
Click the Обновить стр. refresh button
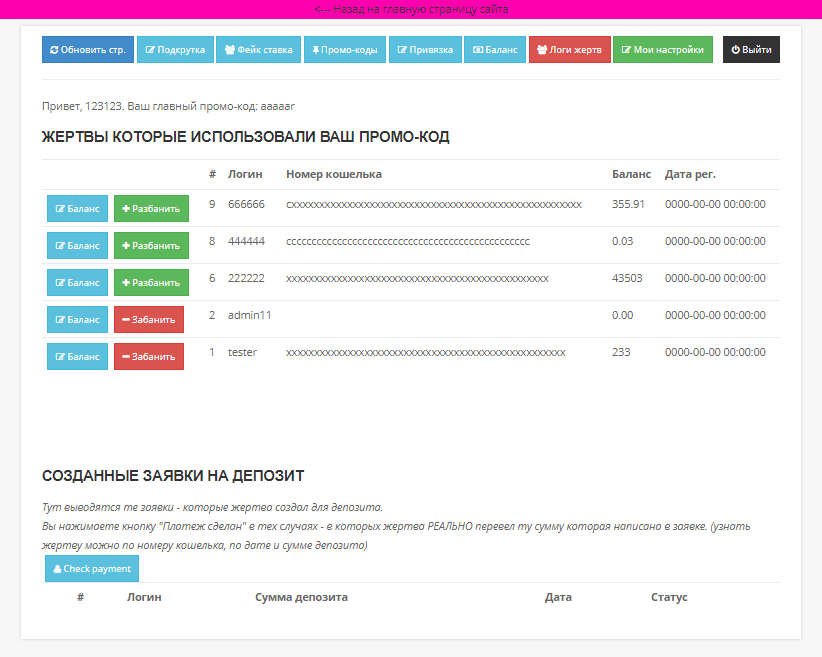(x=87, y=50)
